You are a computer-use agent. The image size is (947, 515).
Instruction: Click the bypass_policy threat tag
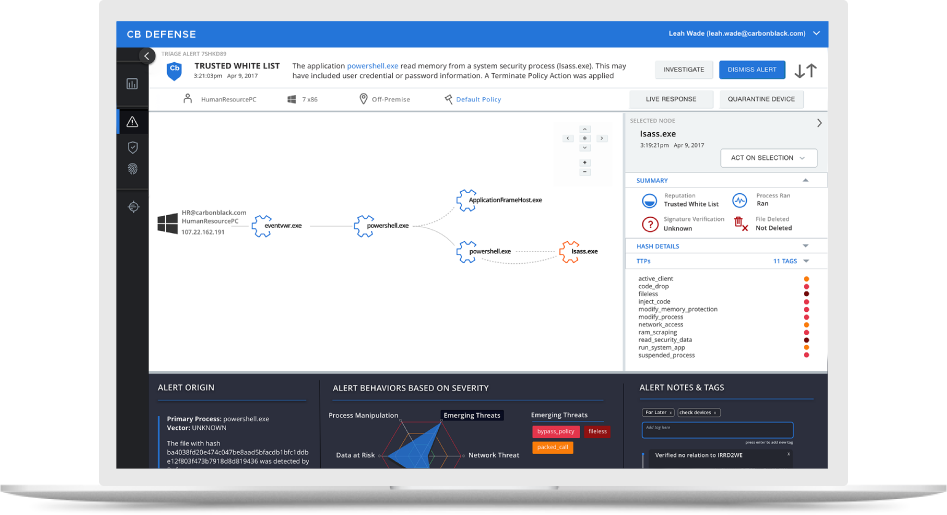coord(556,432)
